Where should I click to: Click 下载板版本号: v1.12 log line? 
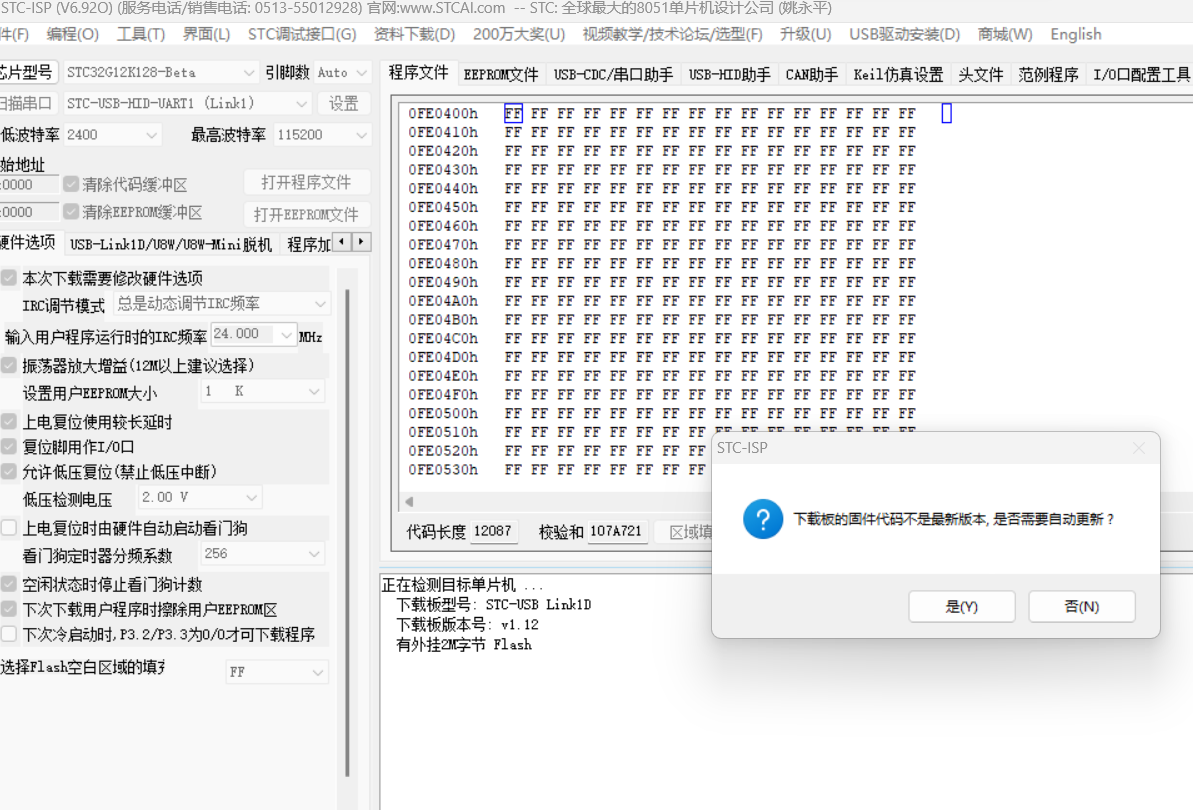click(467, 624)
